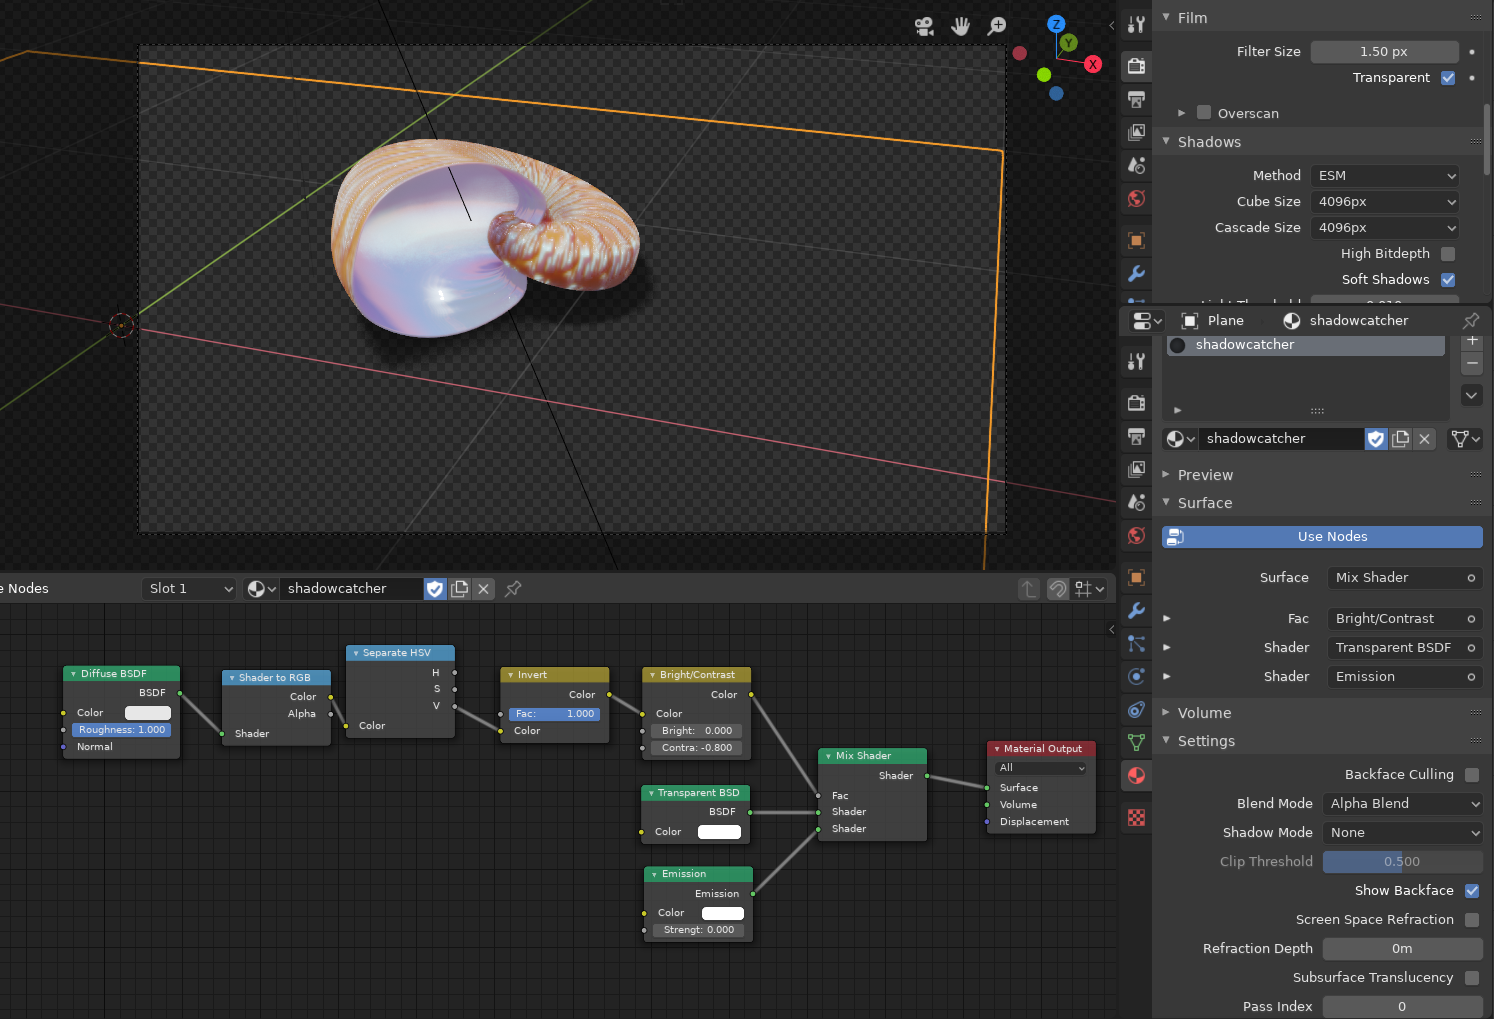Click the Diffuse BSDF node color swatch
1494x1019 pixels.
coord(148,713)
